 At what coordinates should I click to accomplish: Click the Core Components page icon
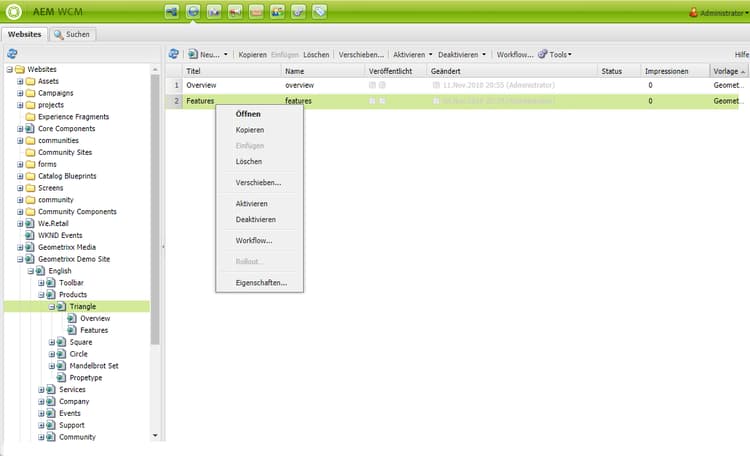pyautogui.click(x=30, y=129)
